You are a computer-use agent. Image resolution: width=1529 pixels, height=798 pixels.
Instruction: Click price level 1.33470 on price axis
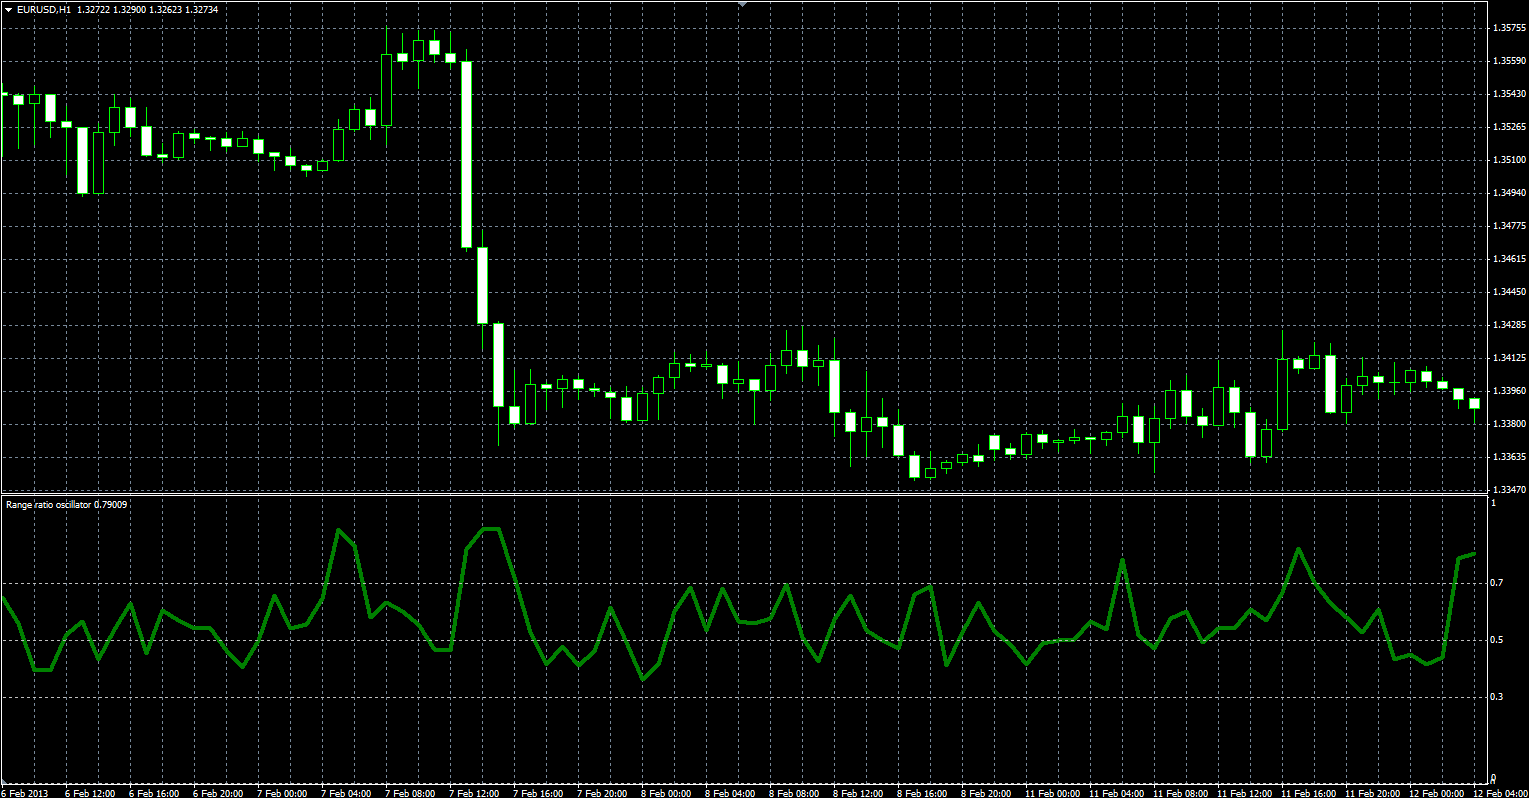click(x=1508, y=490)
